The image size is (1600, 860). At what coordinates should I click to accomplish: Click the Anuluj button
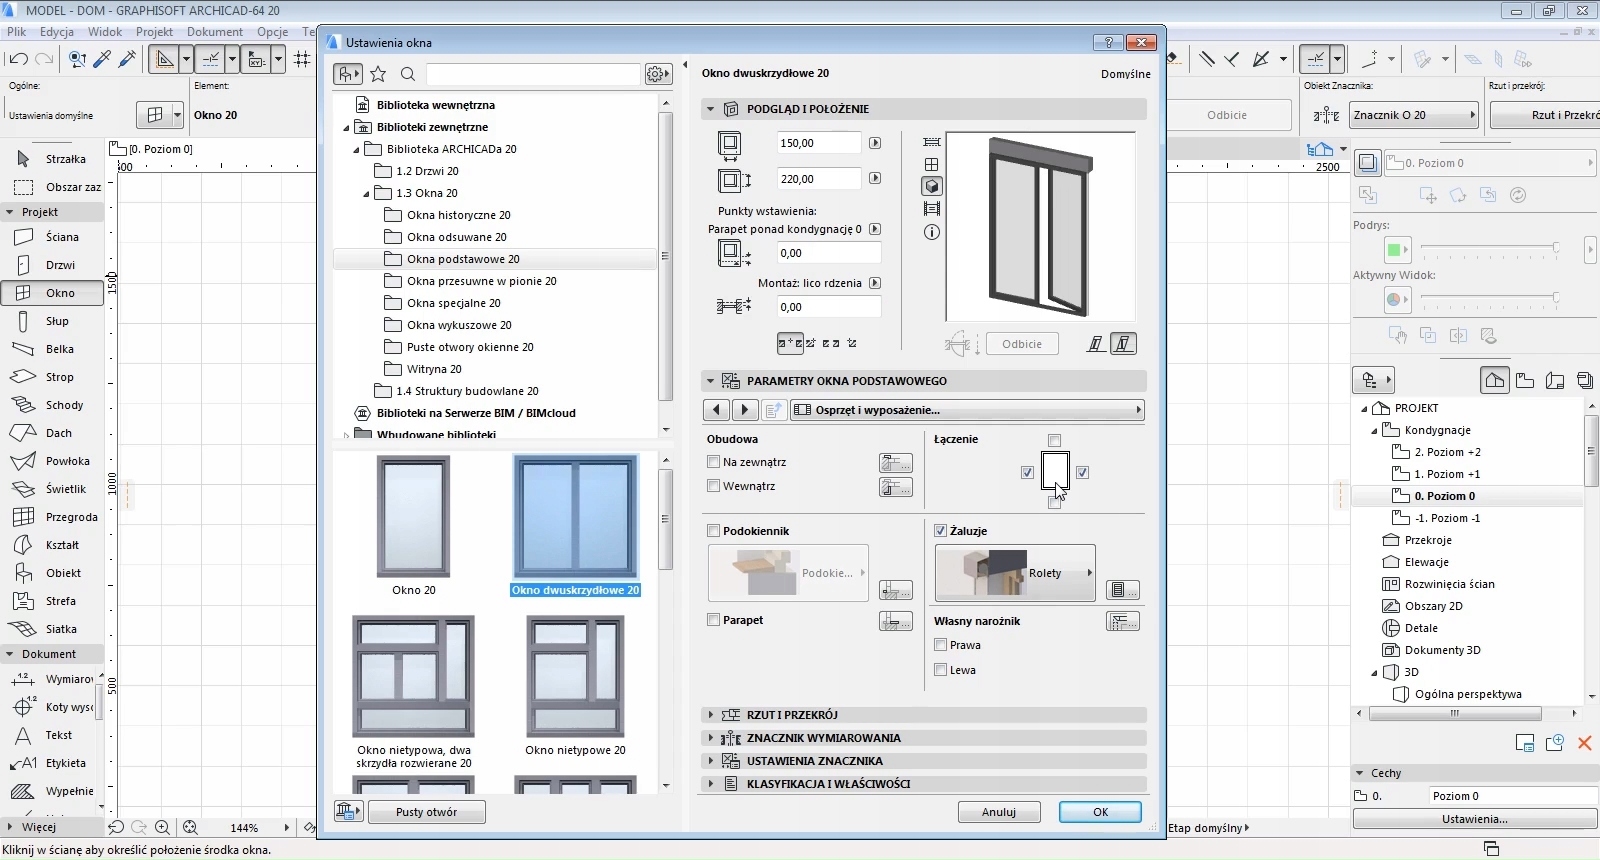[x=998, y=812]
